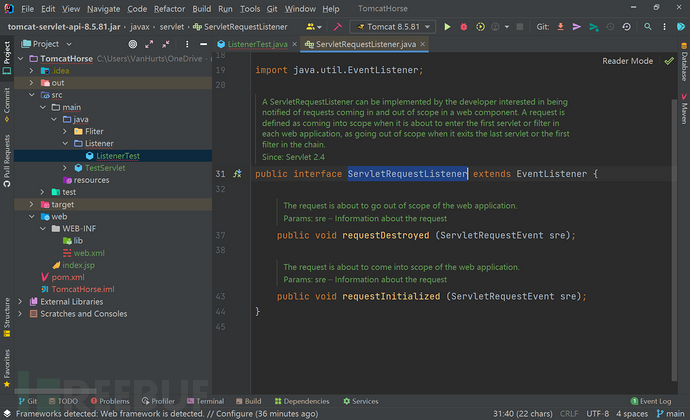Expand the .idea folder
The height and width of the screenshot is (420, 690).
31,70
